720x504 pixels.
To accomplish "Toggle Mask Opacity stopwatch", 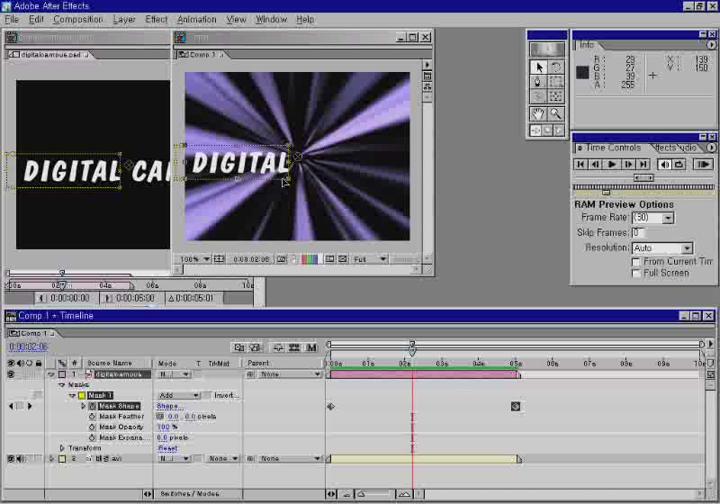I will [x=92, y=427].
